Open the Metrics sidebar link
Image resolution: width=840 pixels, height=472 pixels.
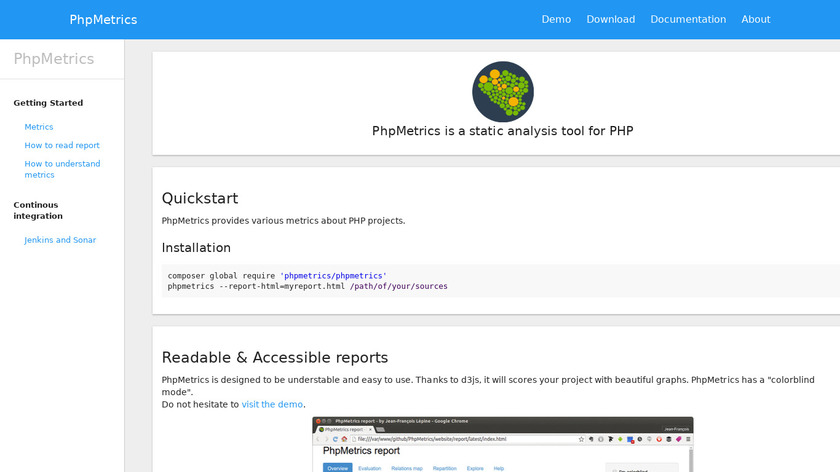point(39,127)
